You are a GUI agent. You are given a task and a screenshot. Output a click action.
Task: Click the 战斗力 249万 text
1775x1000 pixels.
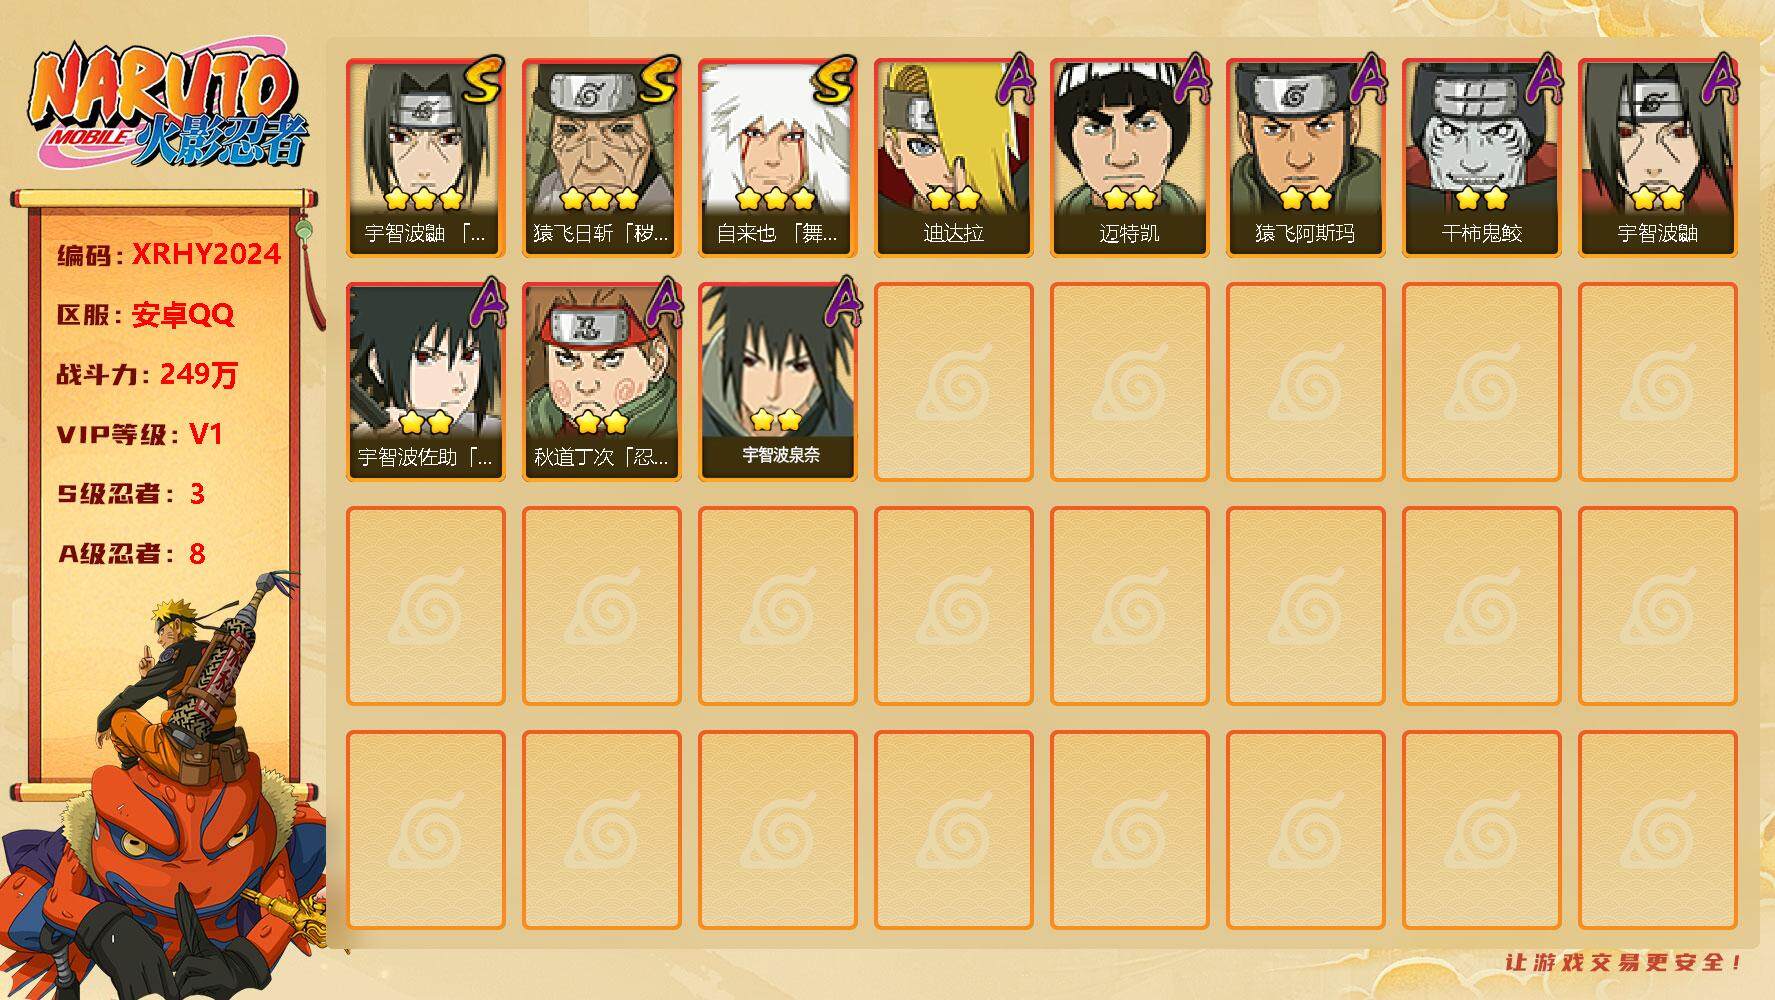click(147, 374)
